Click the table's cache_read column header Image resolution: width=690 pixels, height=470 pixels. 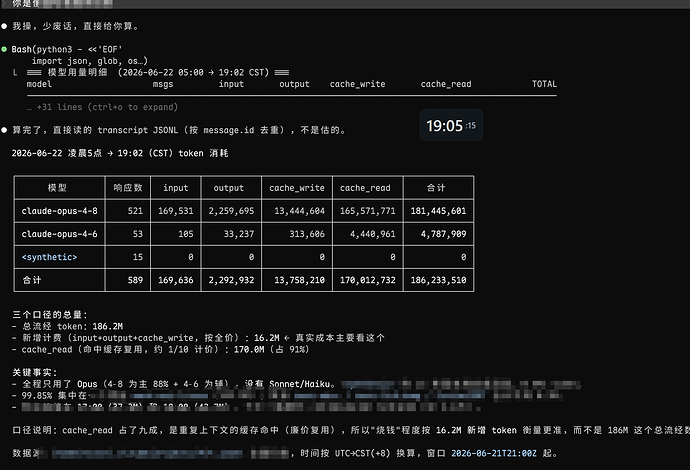point(365,188)
